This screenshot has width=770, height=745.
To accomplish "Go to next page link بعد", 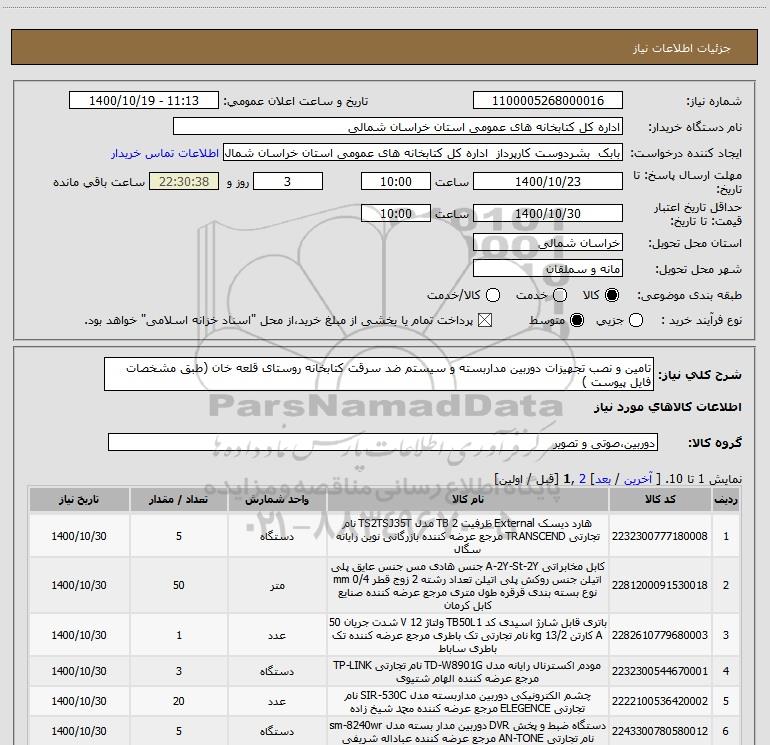I will click(x=603, y=479).
